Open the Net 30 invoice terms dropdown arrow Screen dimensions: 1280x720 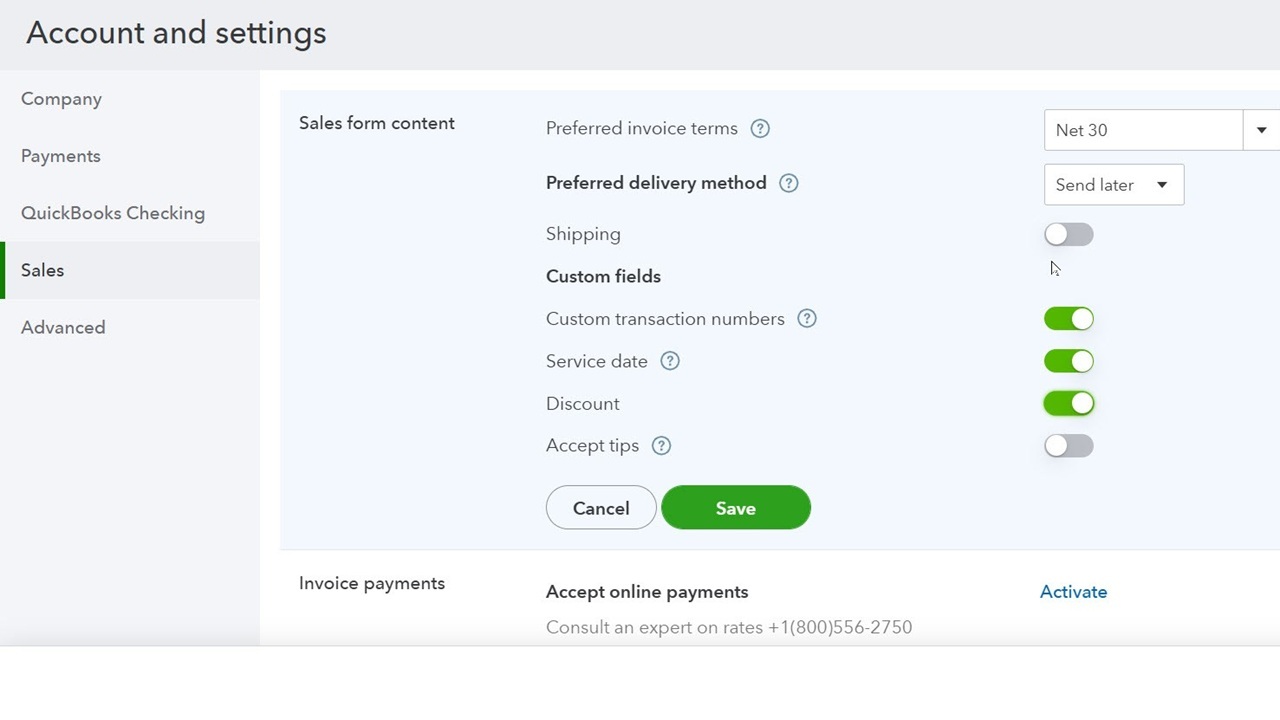point(1261,130)
